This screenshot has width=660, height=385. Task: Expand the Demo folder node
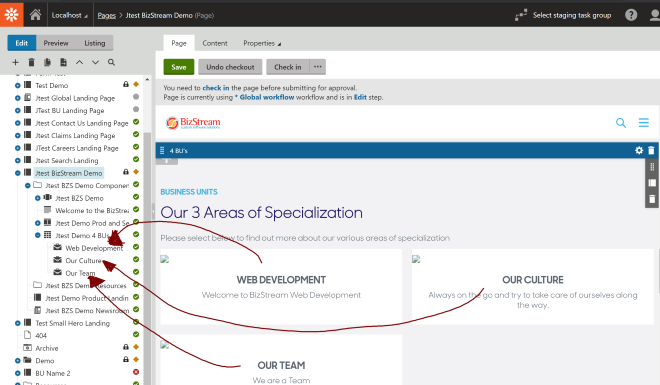point(18,361)
